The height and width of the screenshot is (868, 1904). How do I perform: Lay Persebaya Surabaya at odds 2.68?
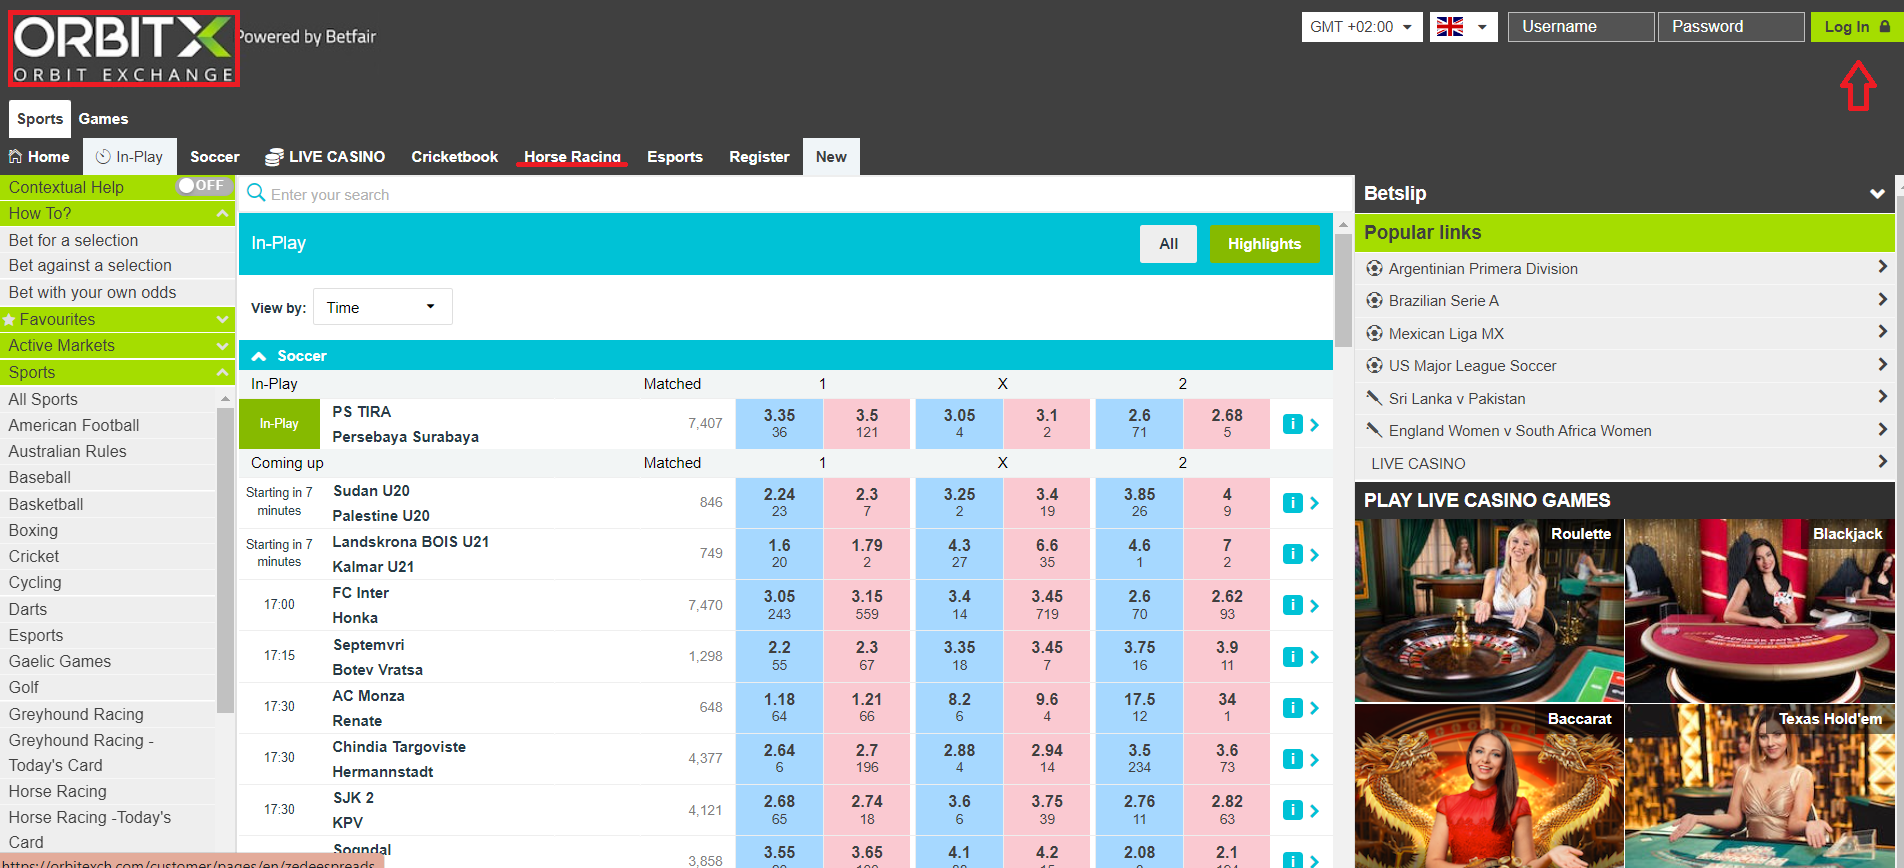coord(1227,423)
